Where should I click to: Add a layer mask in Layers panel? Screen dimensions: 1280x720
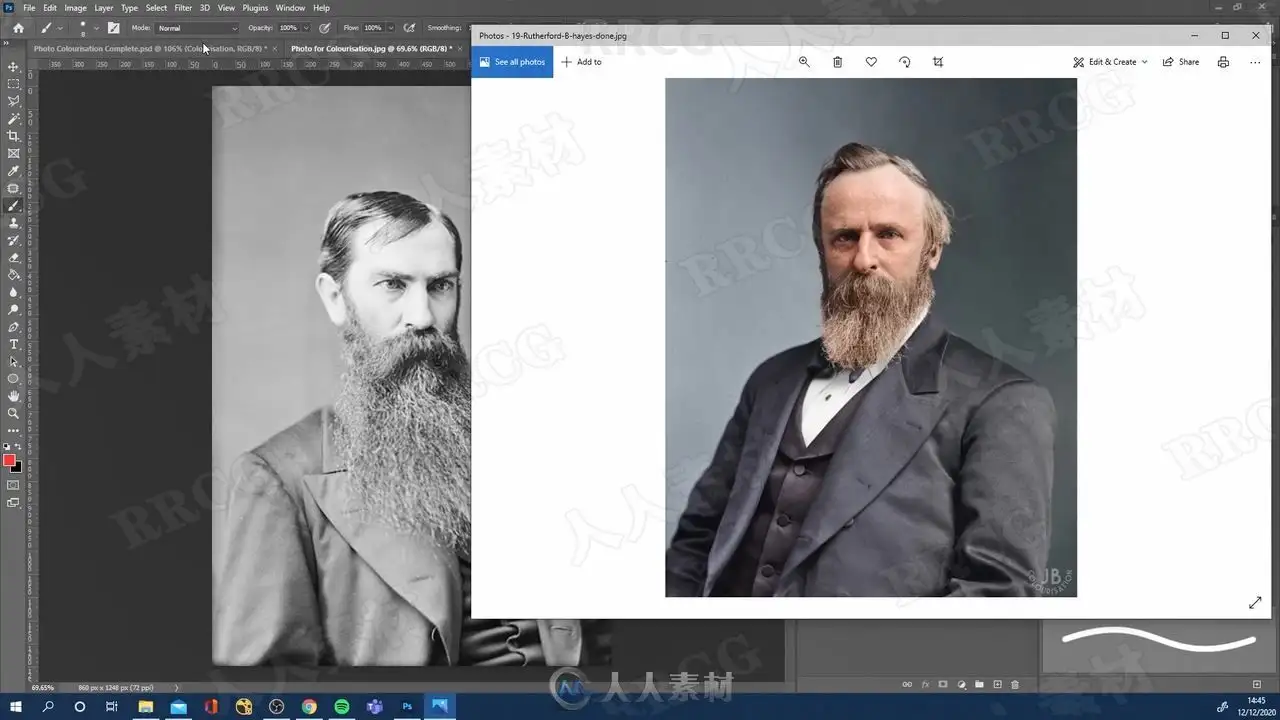(943, 685)
